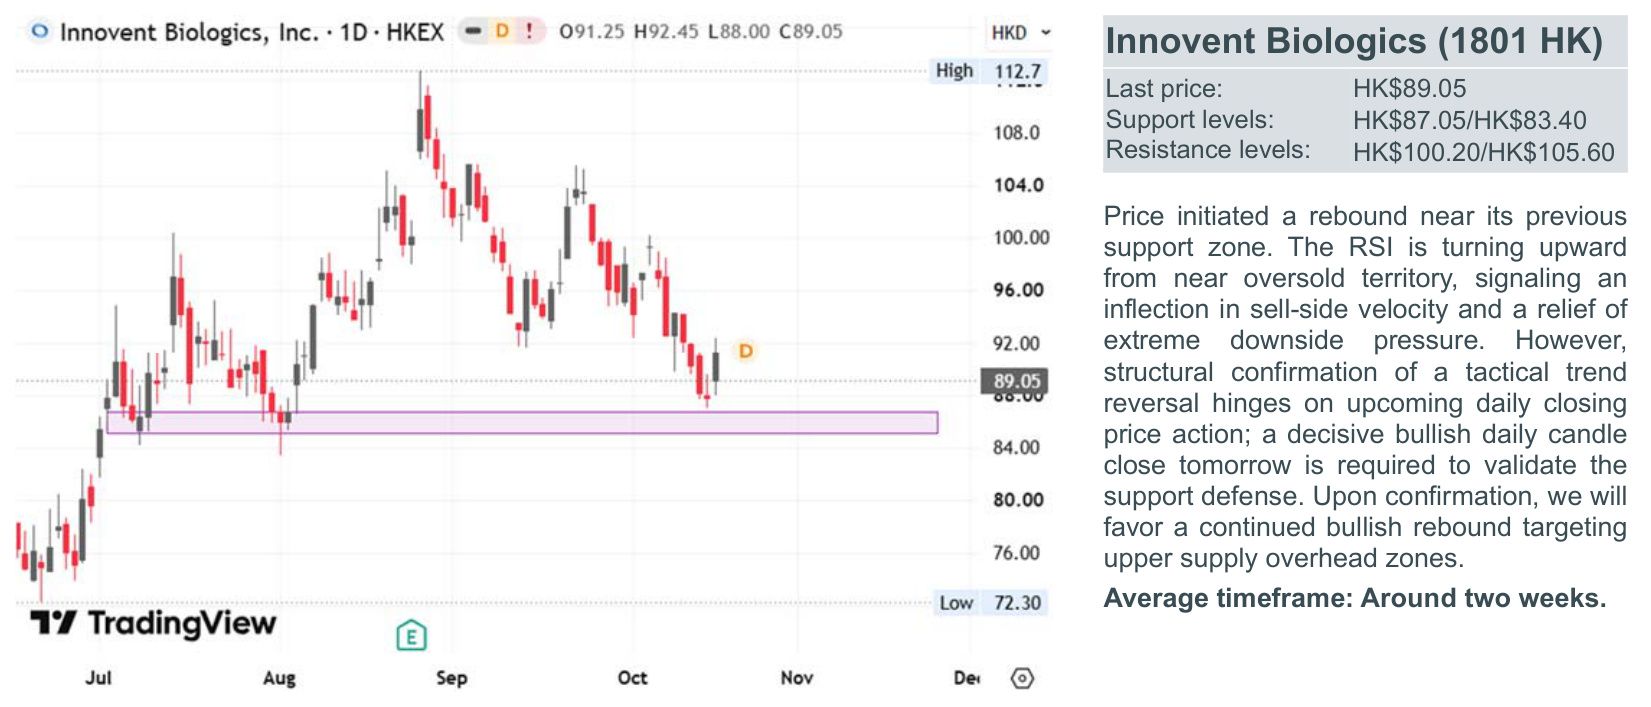Click the Innovent Biologics (1801 HK) heading
Viewport: 1651px width, 707px height.
[1354, 41]
